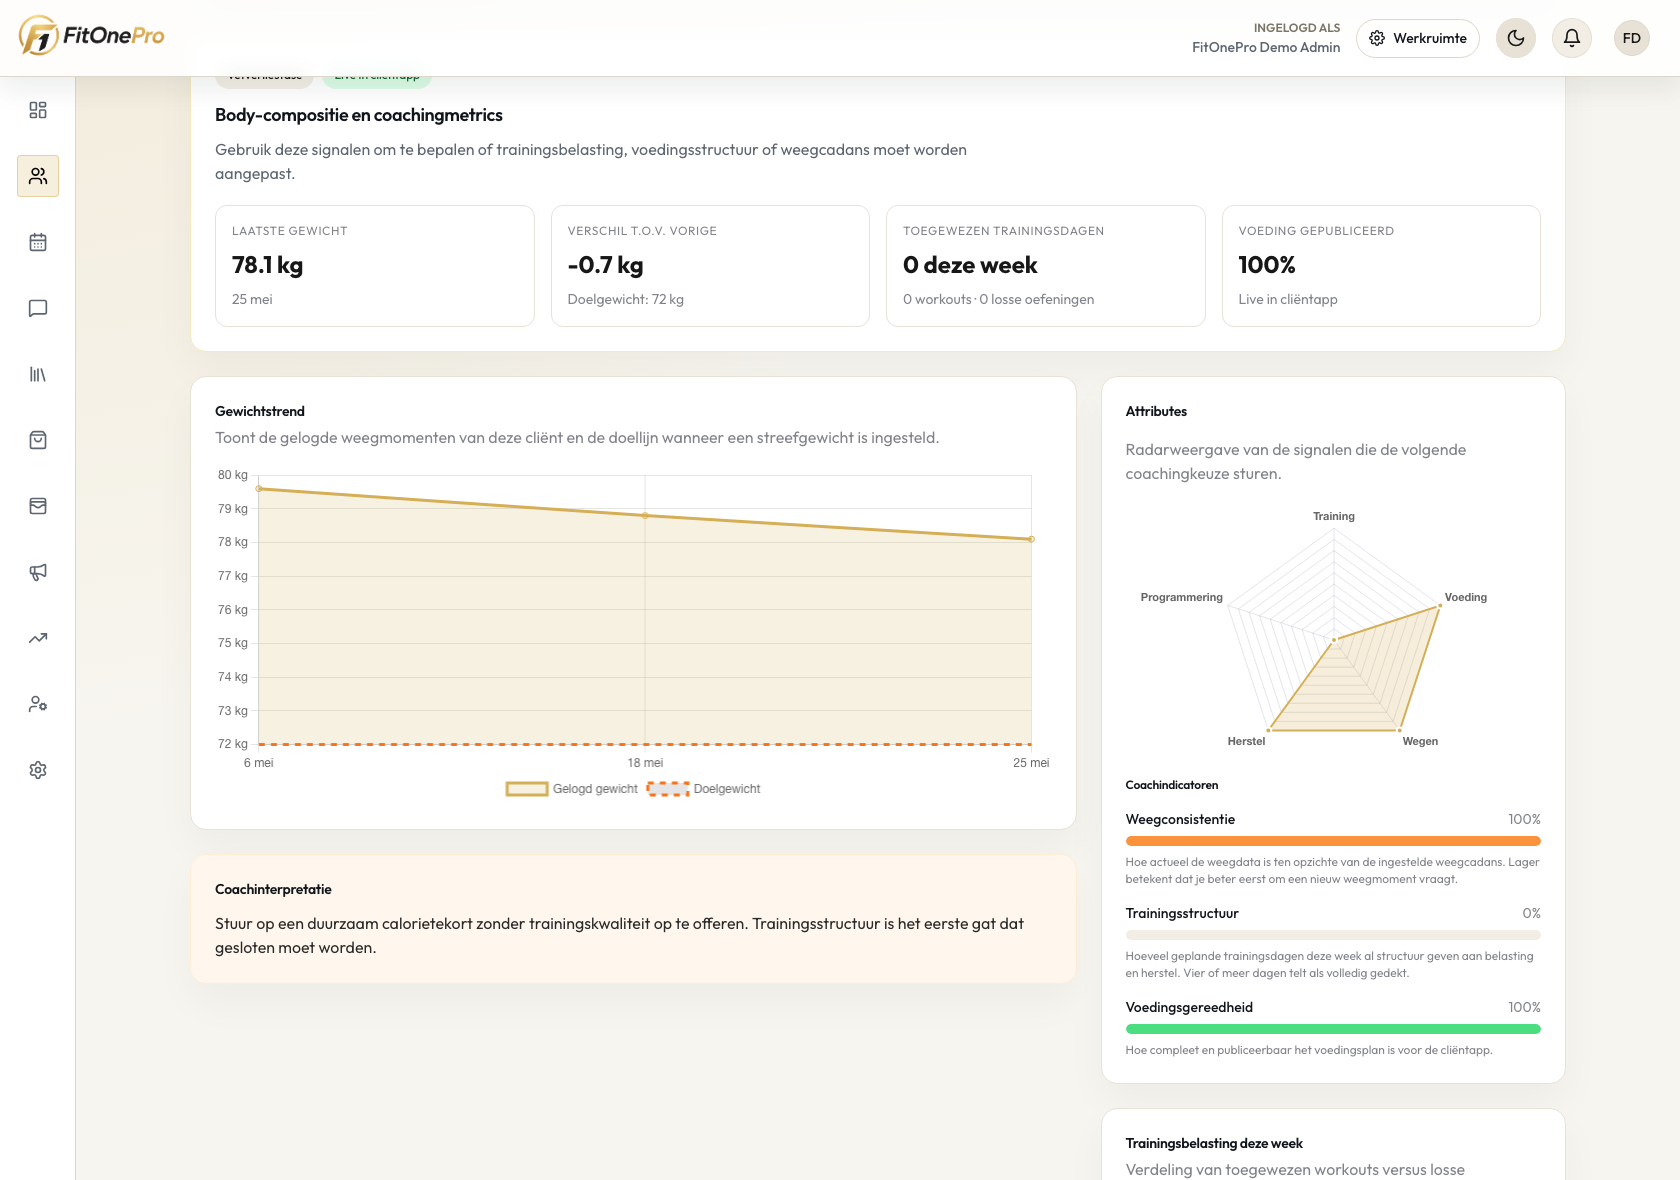
Task: Click the Voeding point on radar chart
Action: click(1439, 606)
